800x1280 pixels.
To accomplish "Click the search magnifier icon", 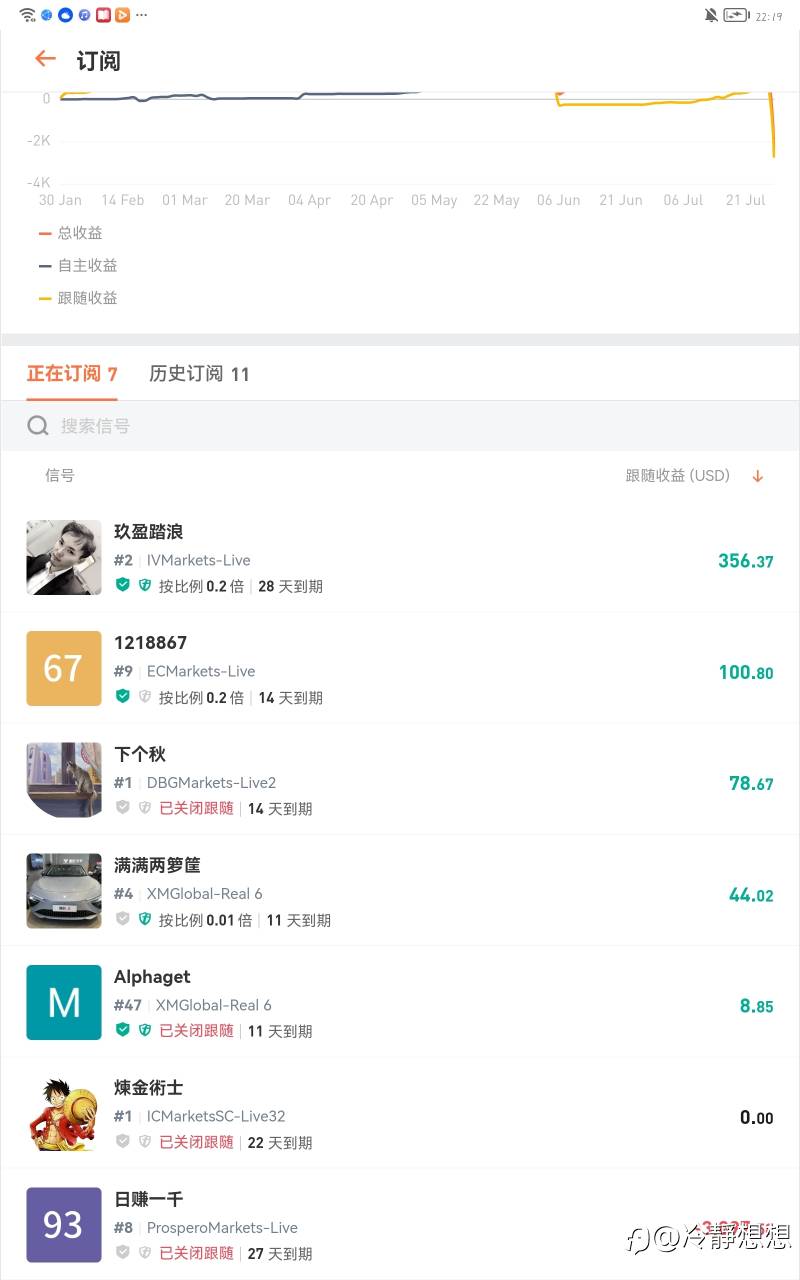I will pos(38,426).
